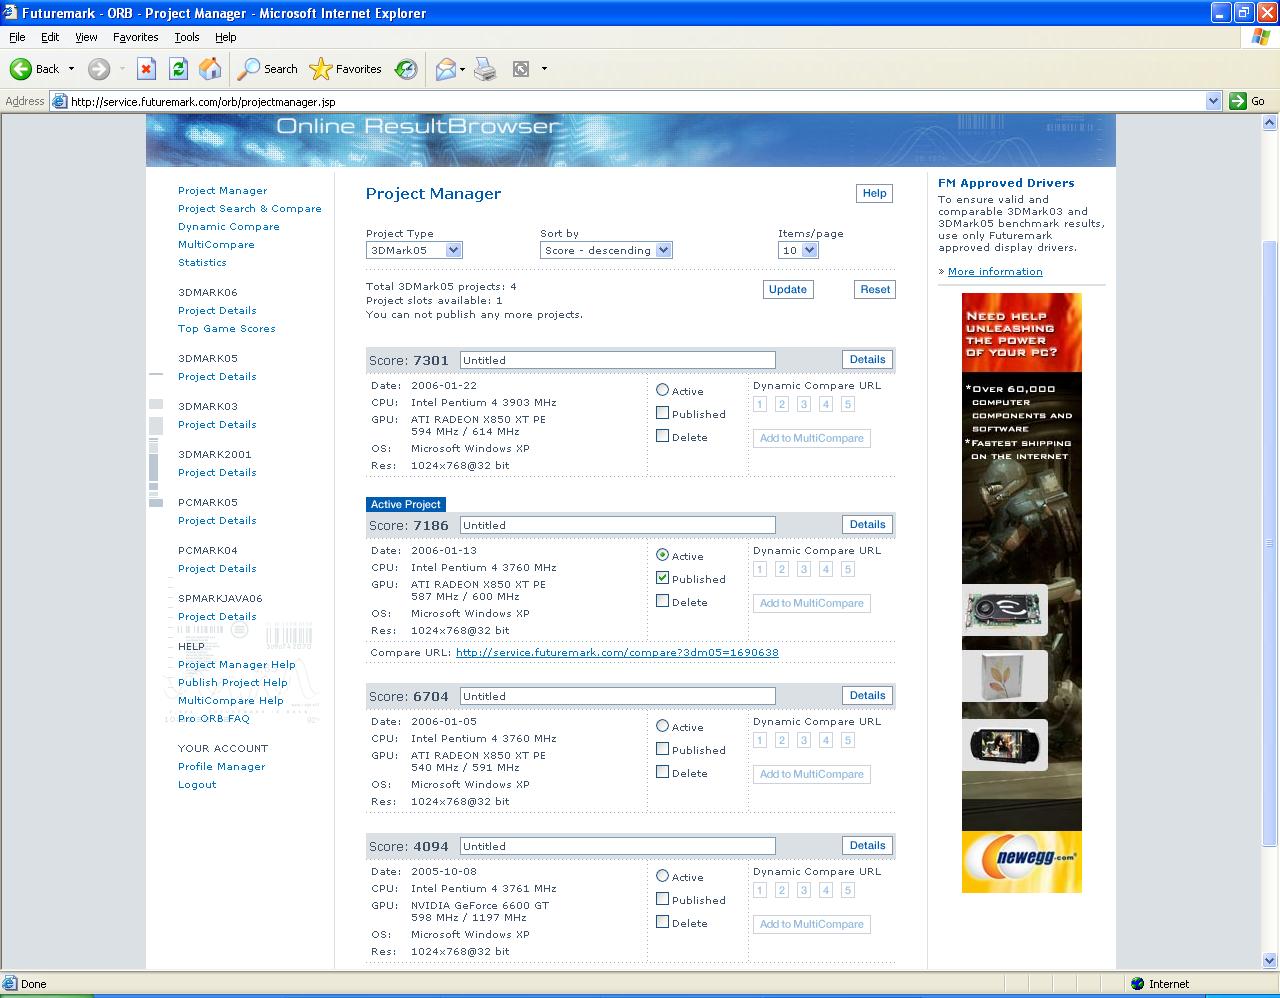Open the Favorites star toolbar button
Viewport: 1280px width, 998px height.
click(346, 69)
